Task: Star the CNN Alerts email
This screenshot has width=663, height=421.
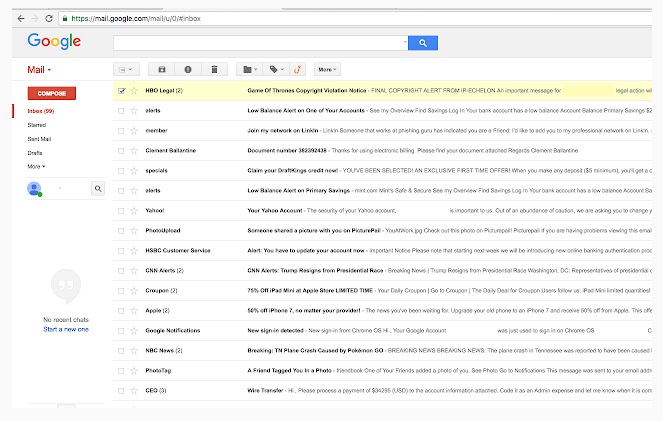Action: click(134, 271)
